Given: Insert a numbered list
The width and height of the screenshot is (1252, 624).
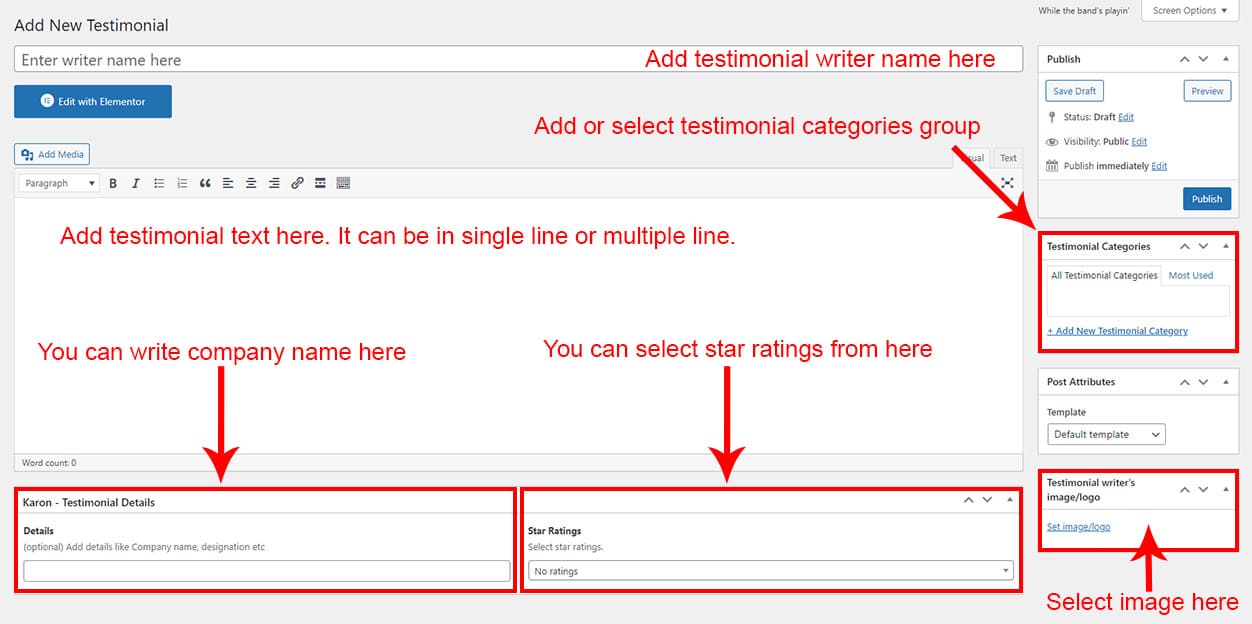Looking at the screenshot, I should click(182, 184).
